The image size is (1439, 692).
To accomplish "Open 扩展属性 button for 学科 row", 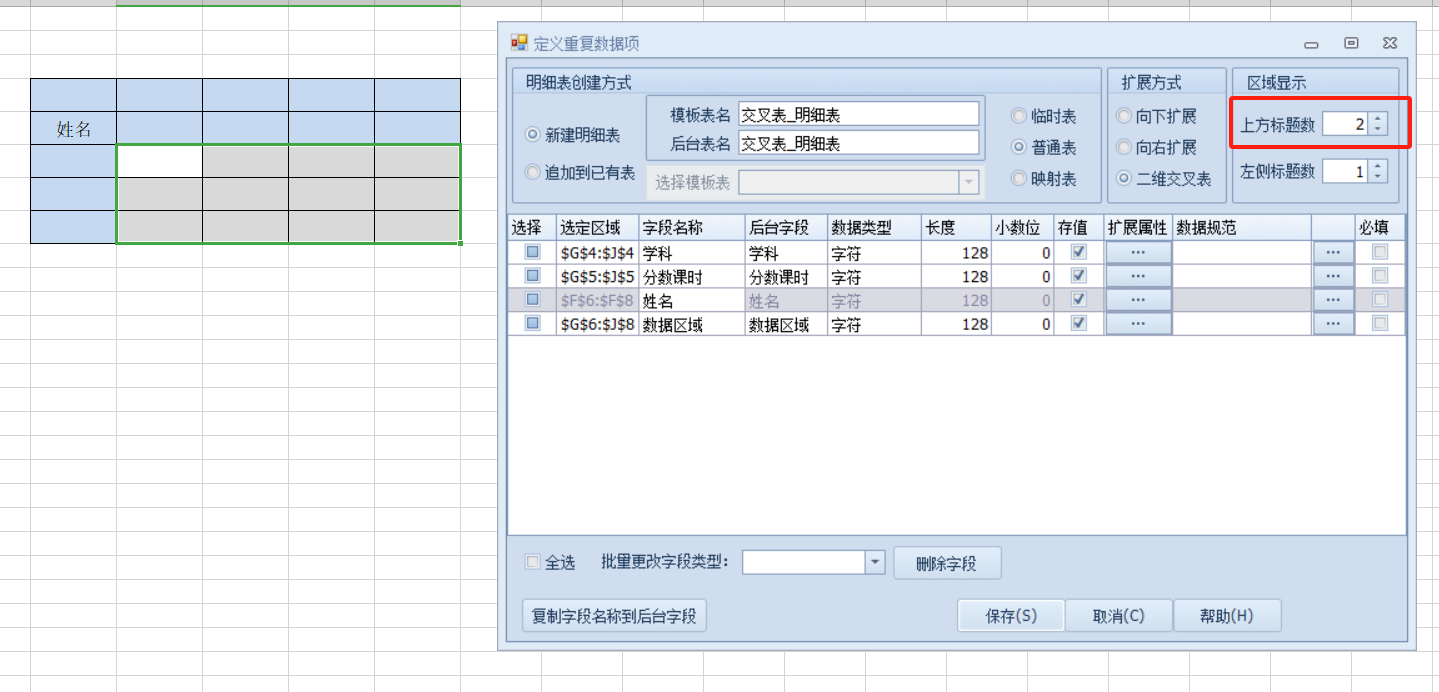I will (1138, 252).
